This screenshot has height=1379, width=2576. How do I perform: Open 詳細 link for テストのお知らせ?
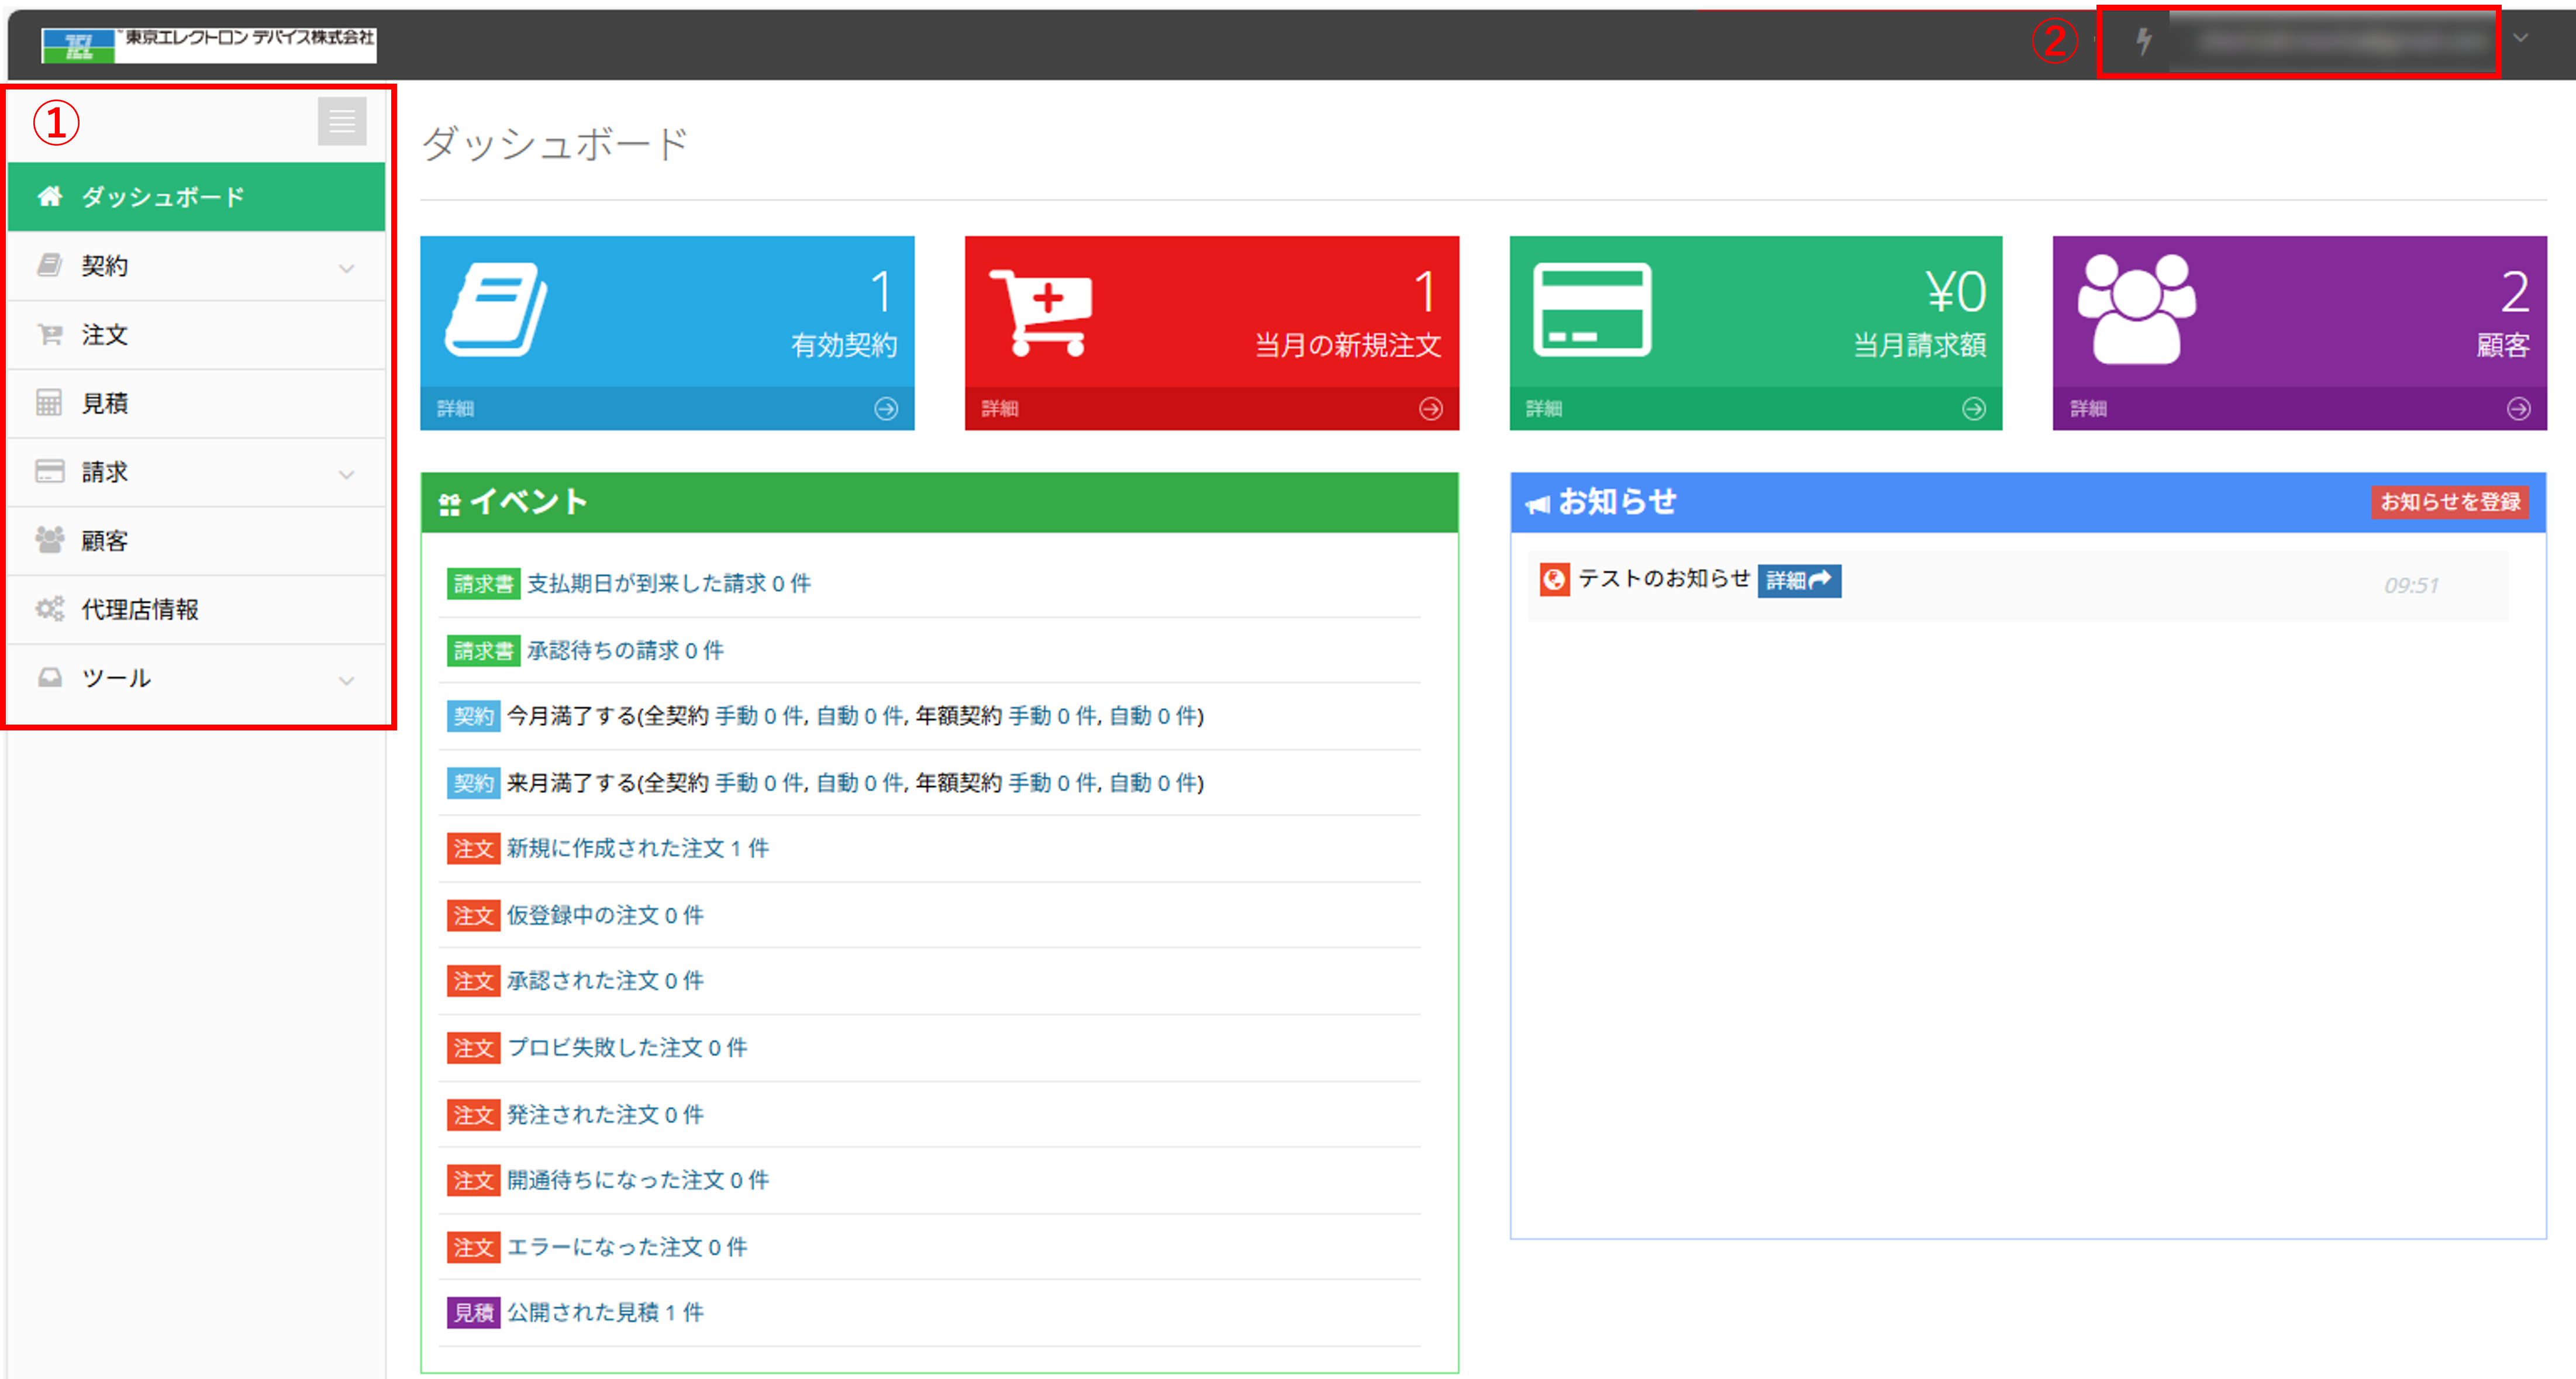(1799, 580)
